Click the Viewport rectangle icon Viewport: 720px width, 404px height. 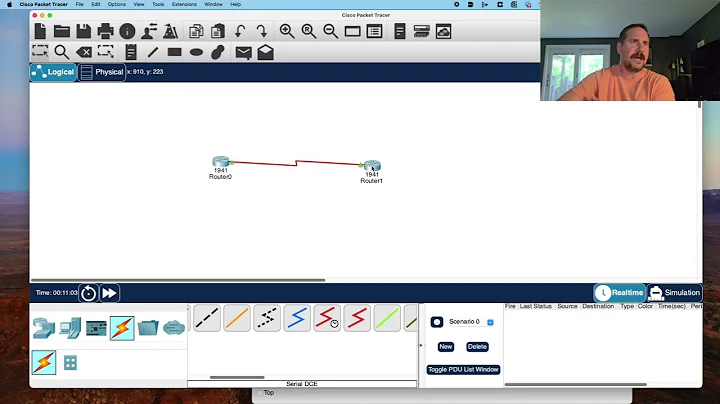pos(353,31)
